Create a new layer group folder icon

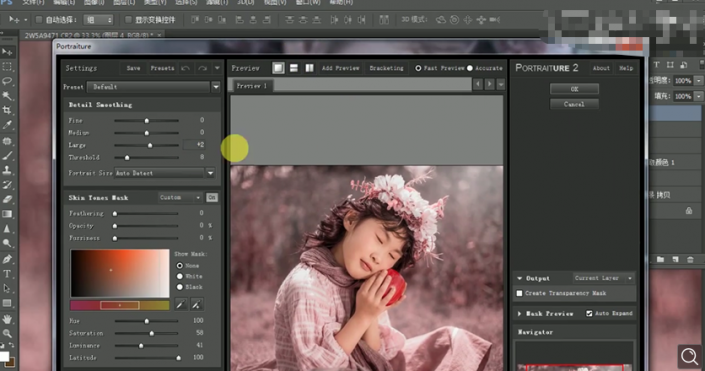[660, 259]
